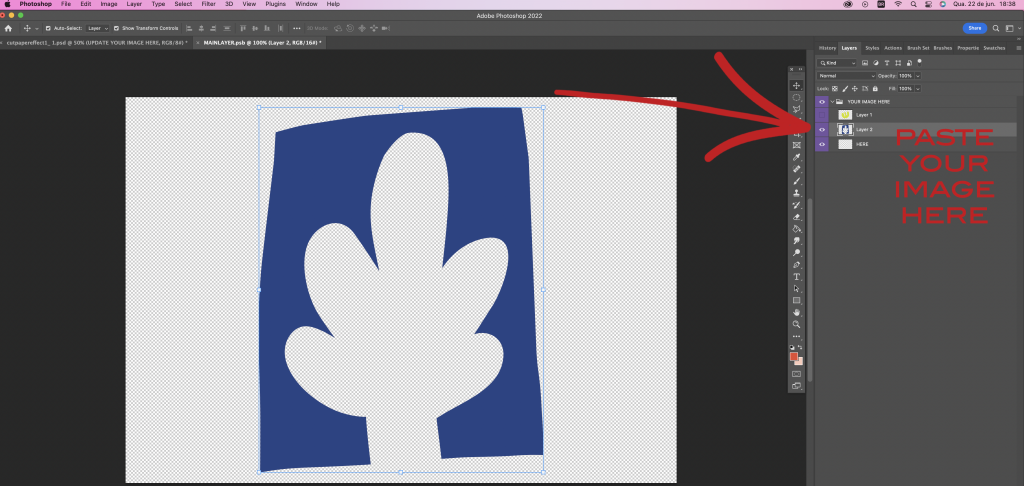Select the Zoom tool in the toolbox
1024x486 pixels.
(x=796, y=324)
